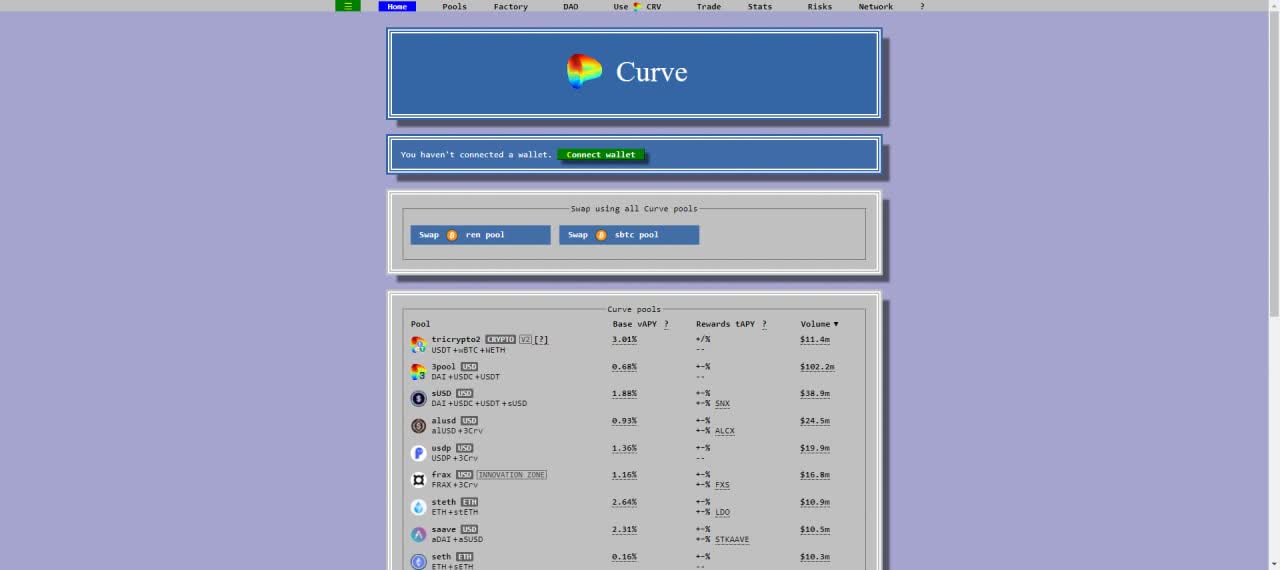Click the [?] help next to tricrypto2
This screenshot has width=1280, height=570.
(541, 340)
